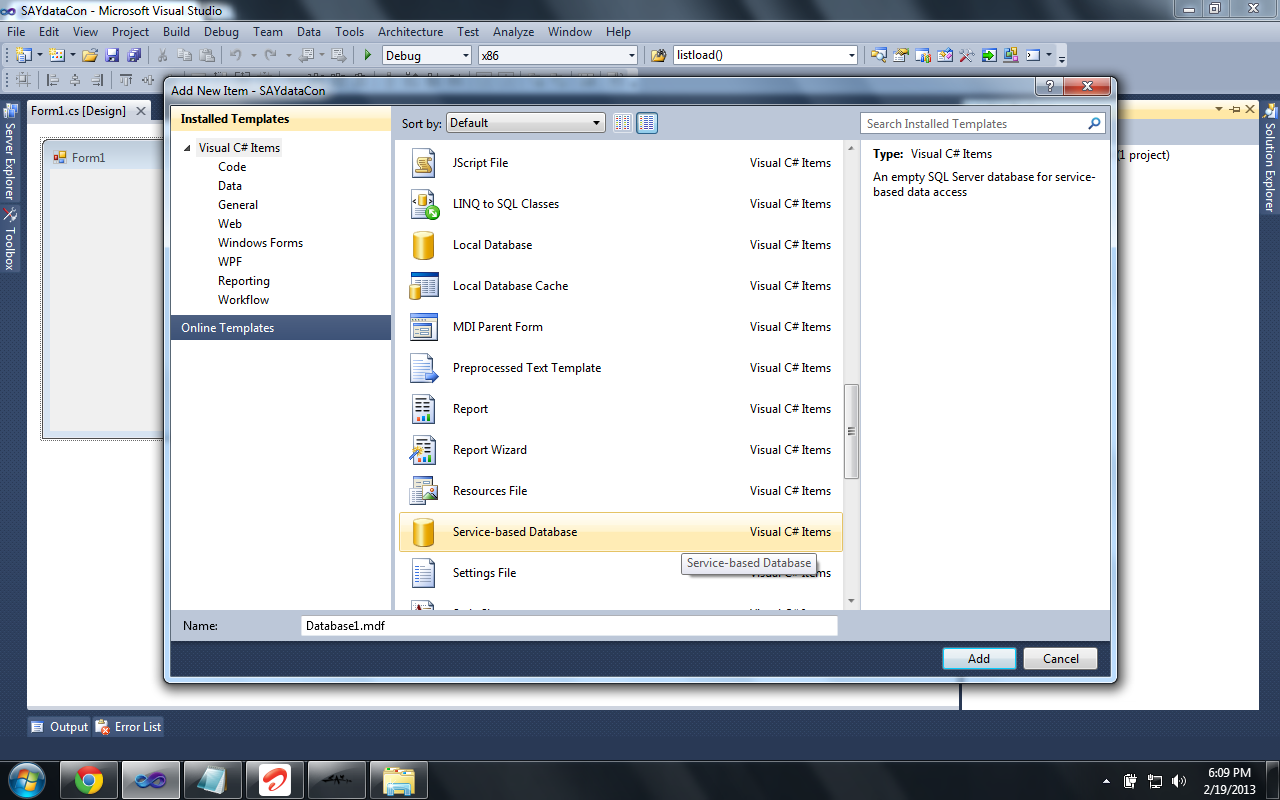The image size is (1280, 800).
Task: Select the Data category in the tree
Action: 230,186
